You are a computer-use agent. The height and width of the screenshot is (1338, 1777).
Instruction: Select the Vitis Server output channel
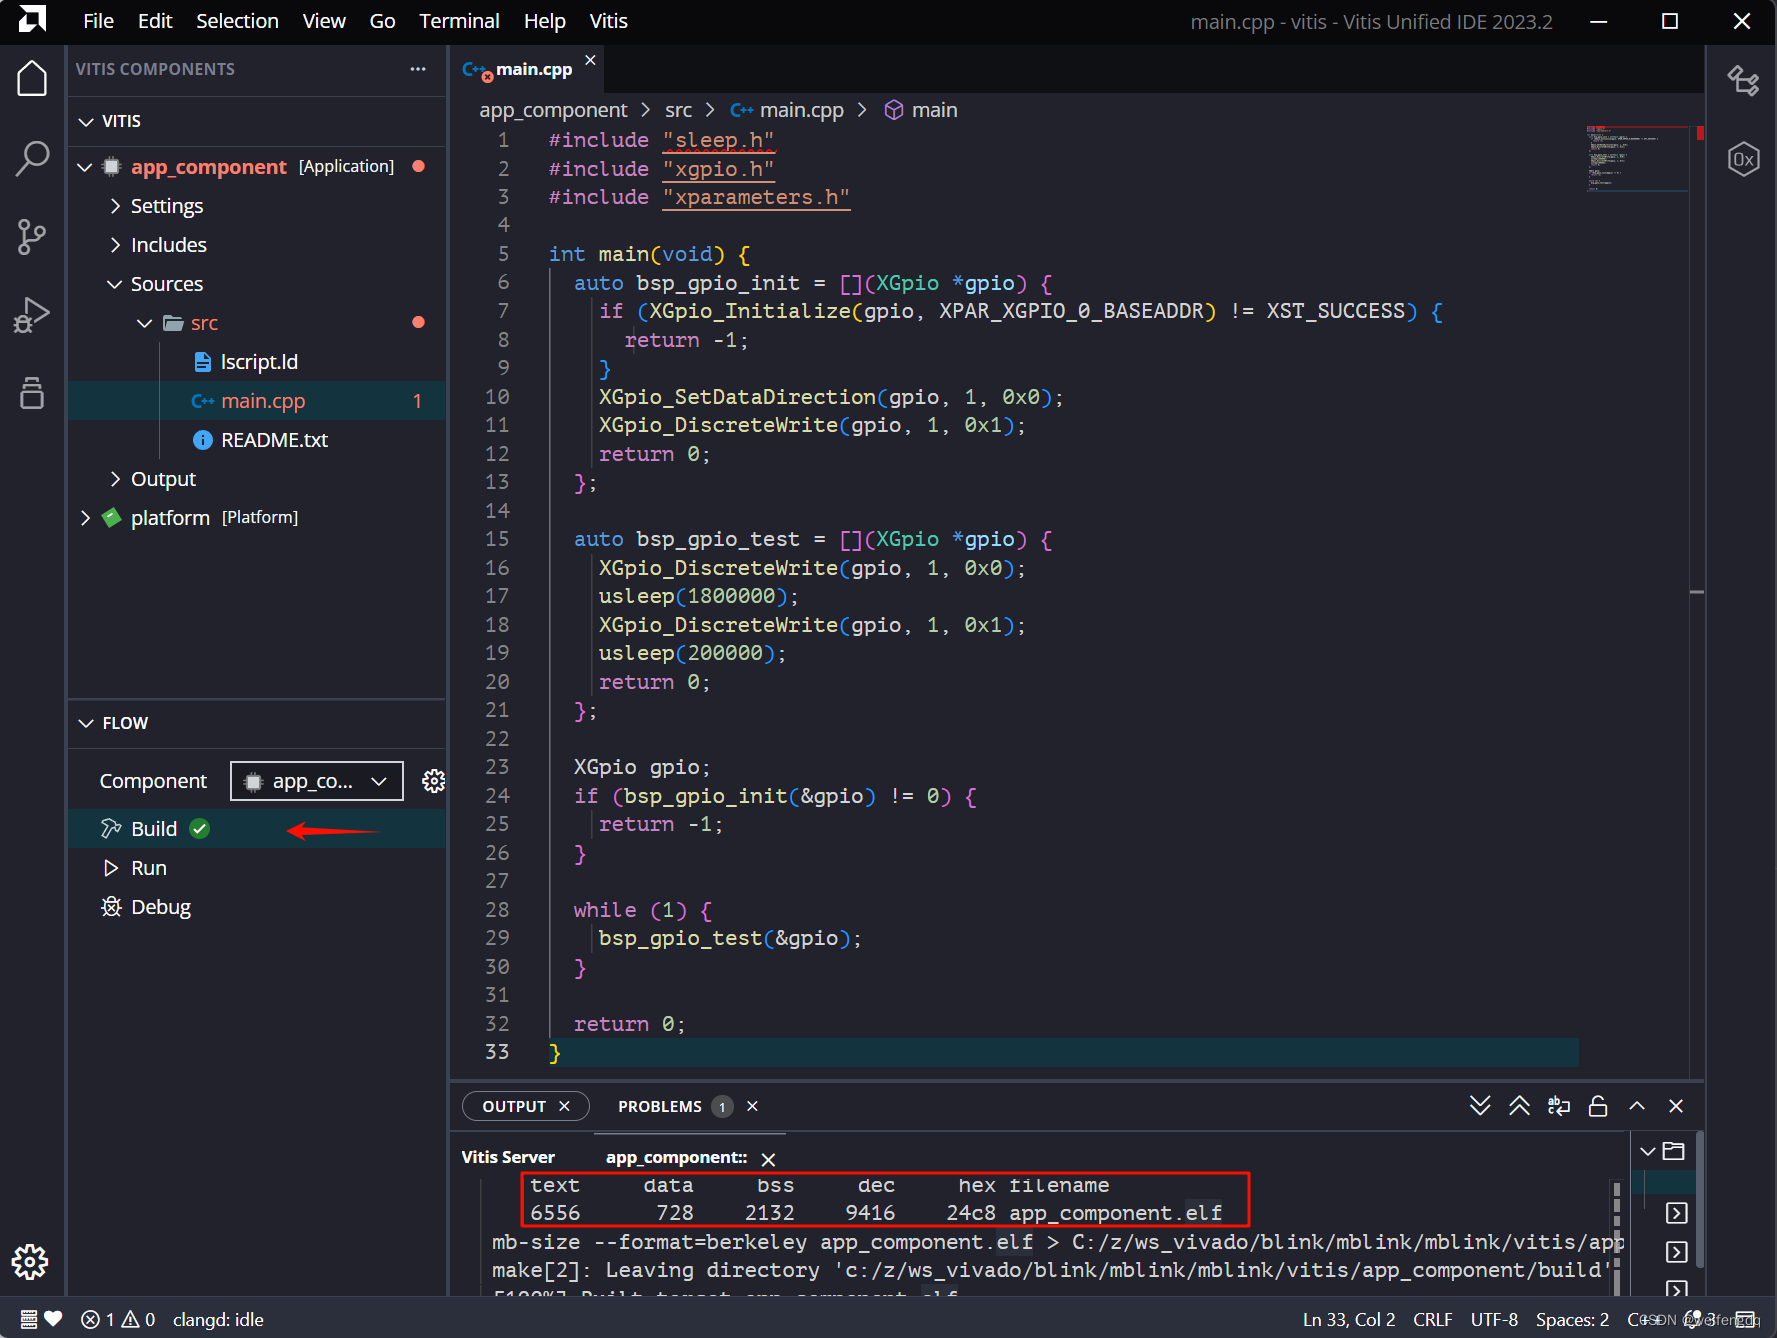point(508,1157)
